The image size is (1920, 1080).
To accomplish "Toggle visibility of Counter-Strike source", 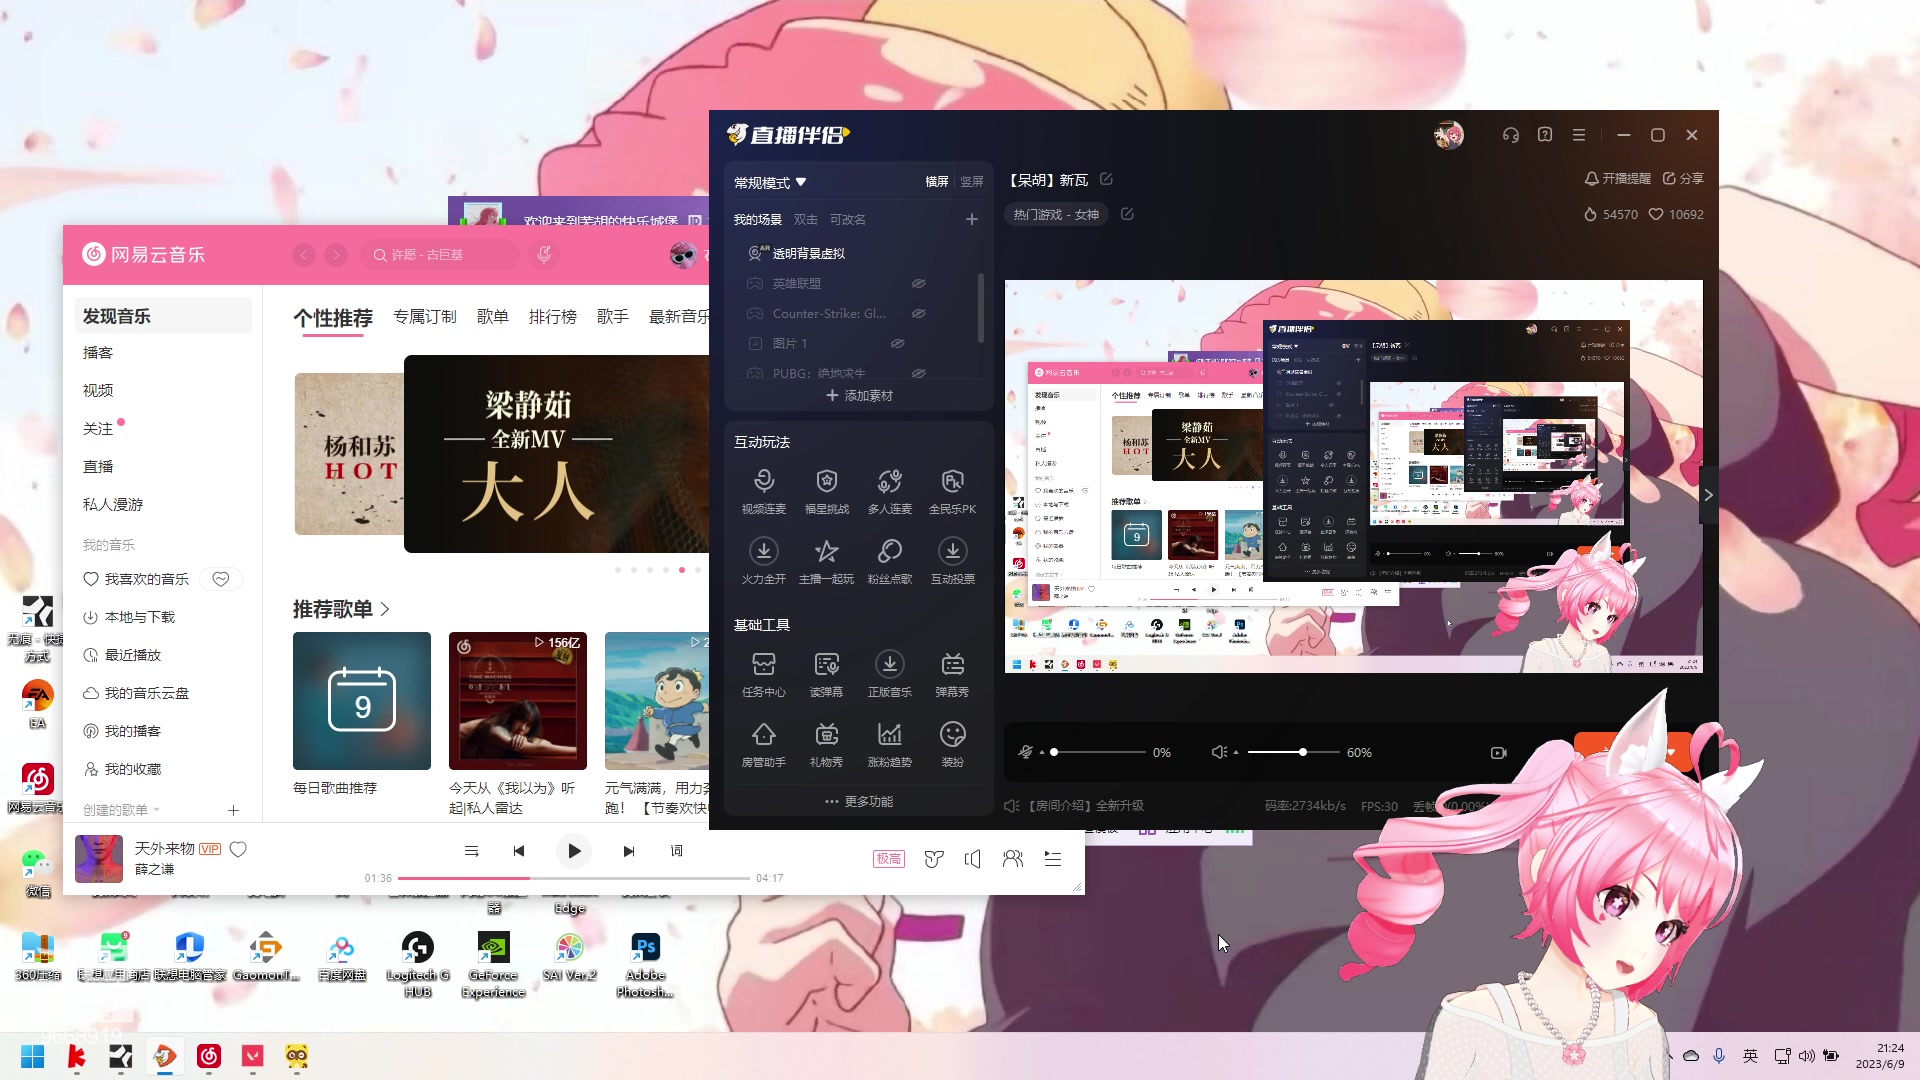I will coord(918,314).
